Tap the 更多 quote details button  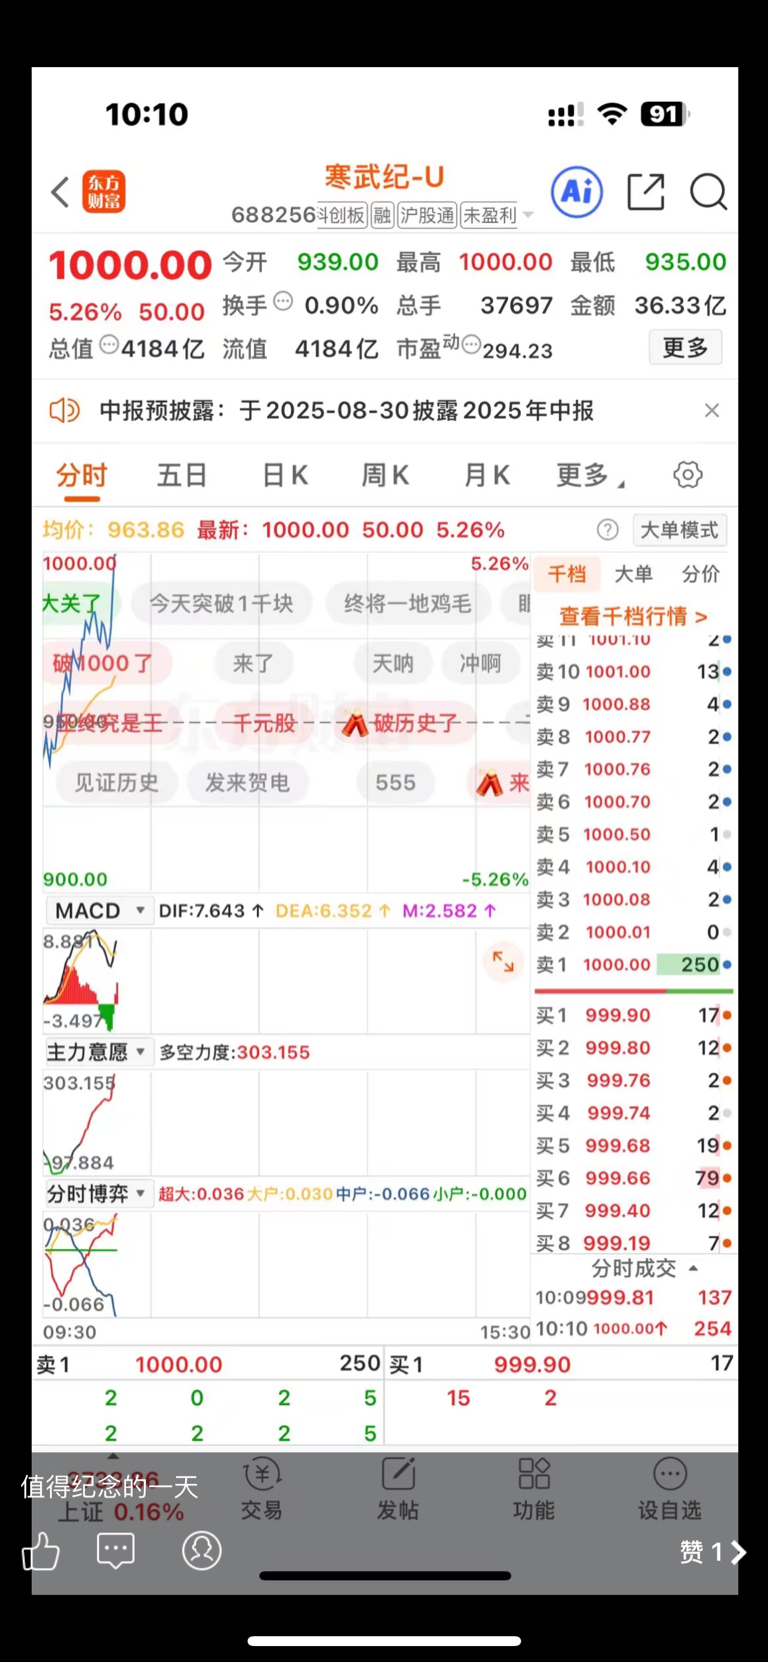click(685, 347)
